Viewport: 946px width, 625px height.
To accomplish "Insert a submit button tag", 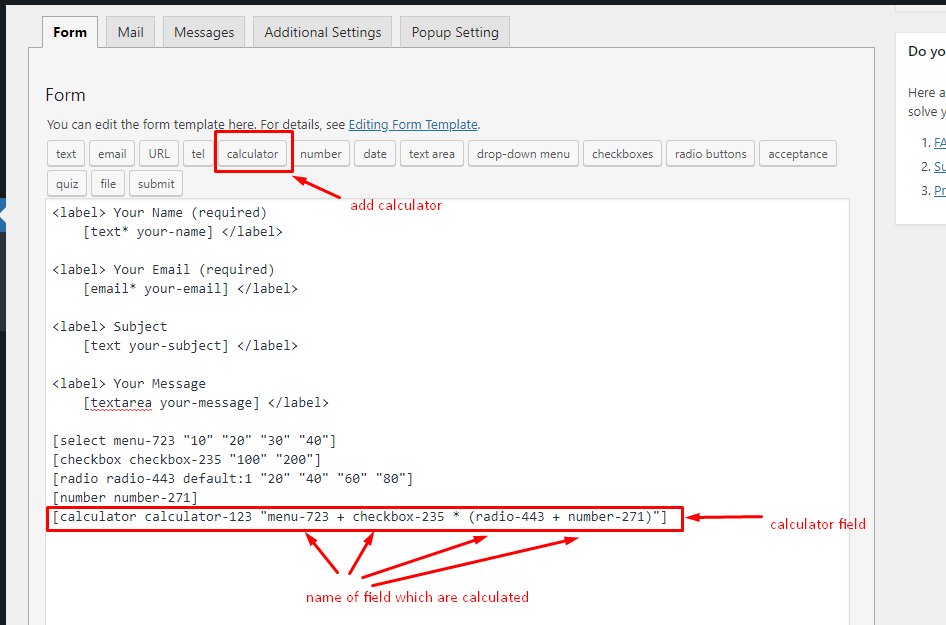I will pyautogui.click(x=156, y=184).
